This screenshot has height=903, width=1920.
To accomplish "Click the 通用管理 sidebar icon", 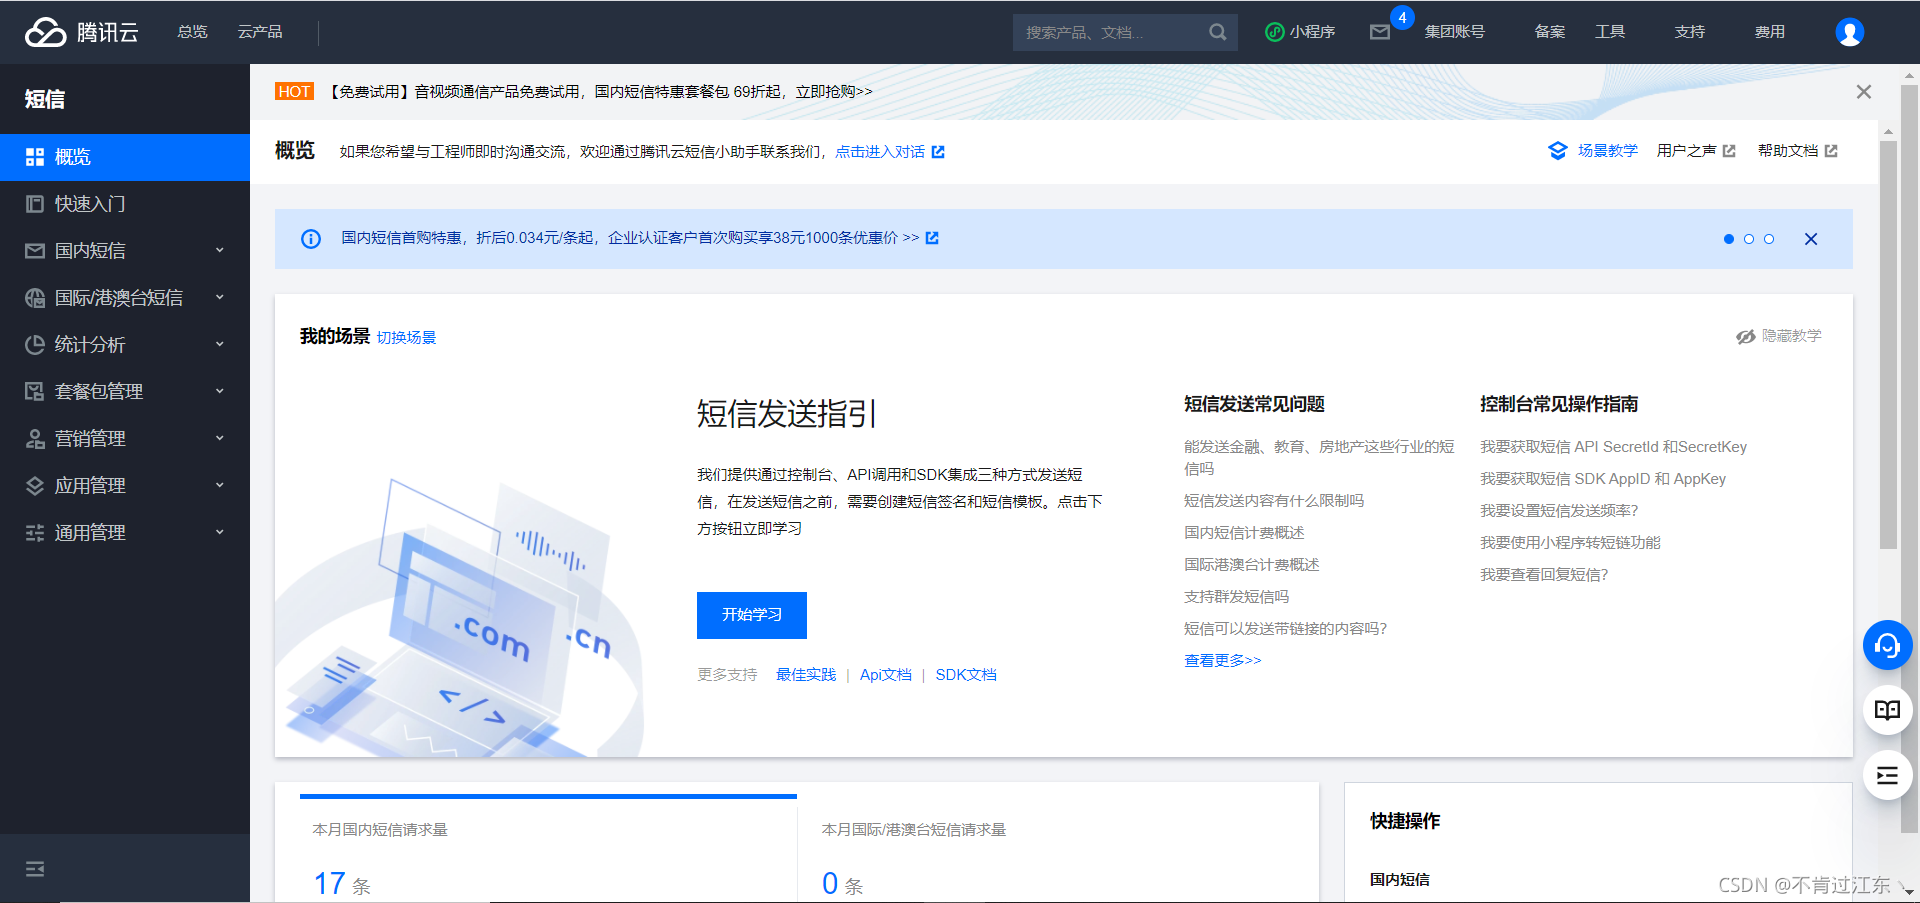I will point(35,533).
